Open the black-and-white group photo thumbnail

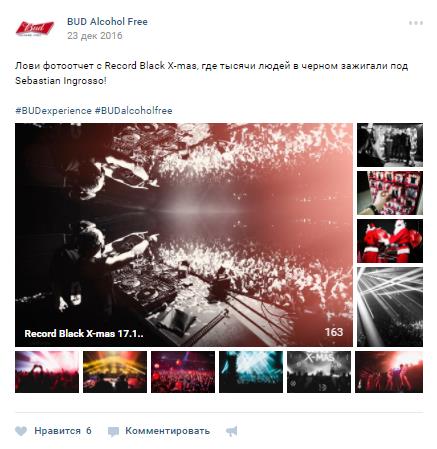pos(390,145)
